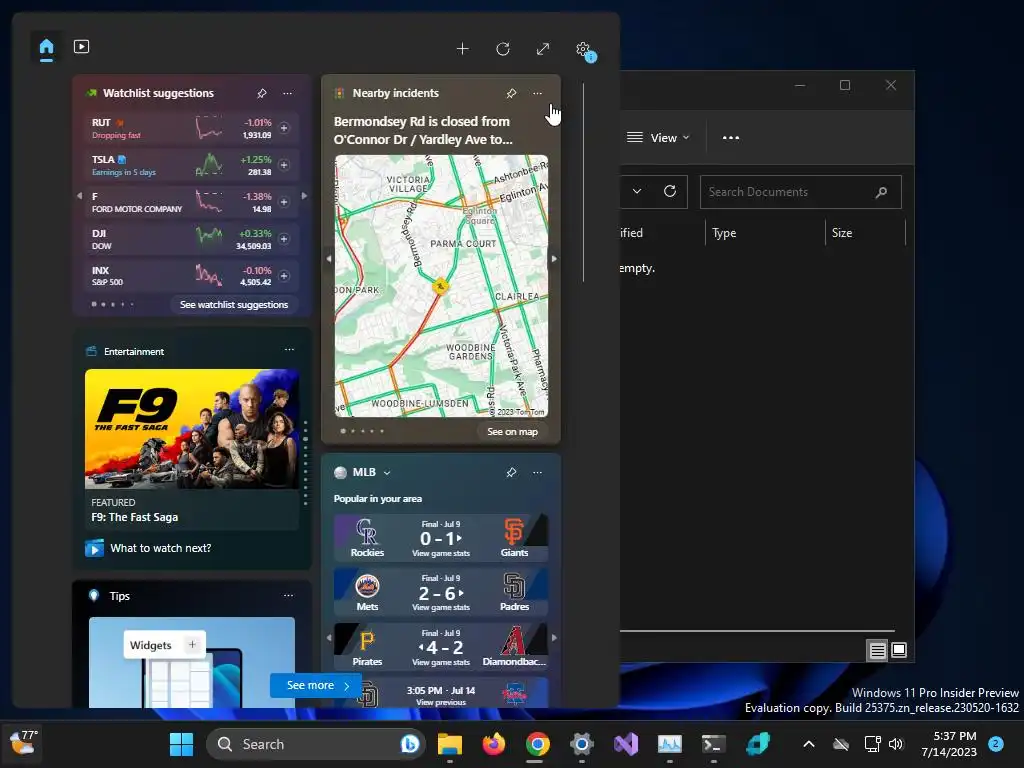Sort by Type column header
The height and width of the screenshot is (768, 1024).
coord(765,233)
